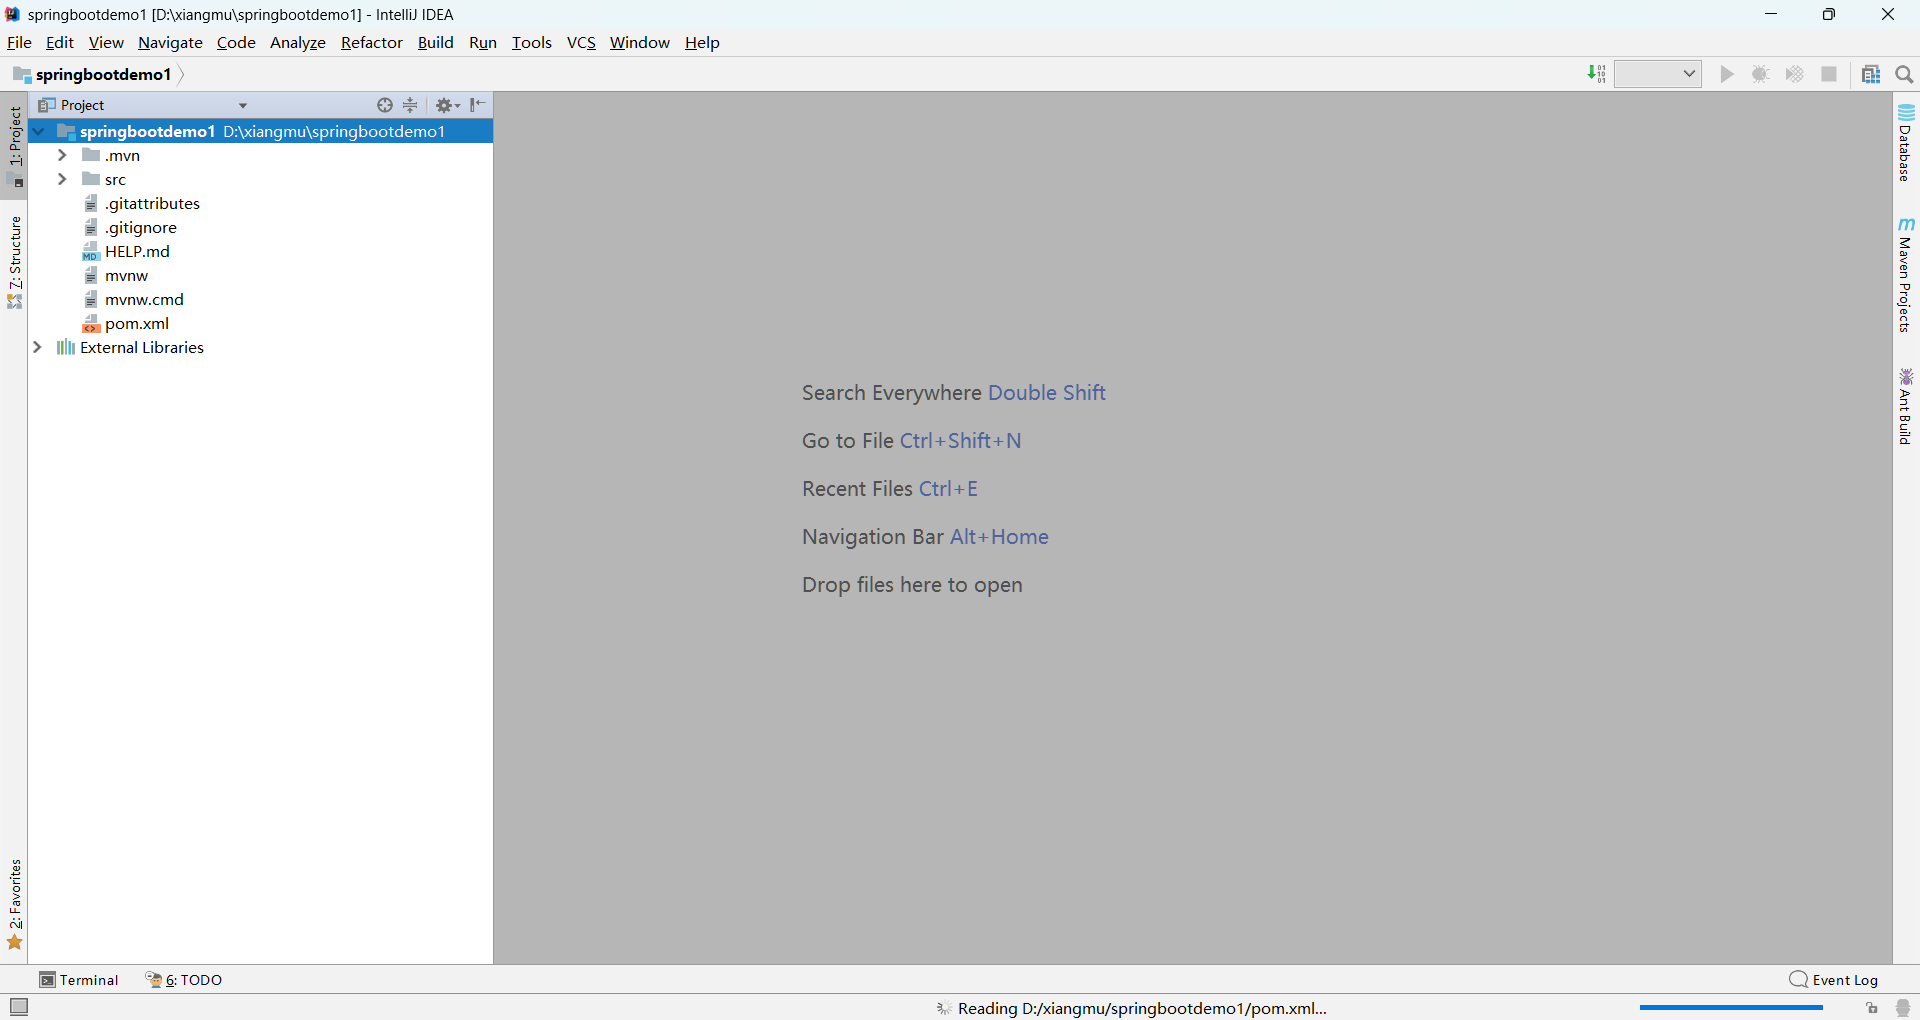
Task: Open the Code menu
Action: pyautogui.click(x=236, y=42)
